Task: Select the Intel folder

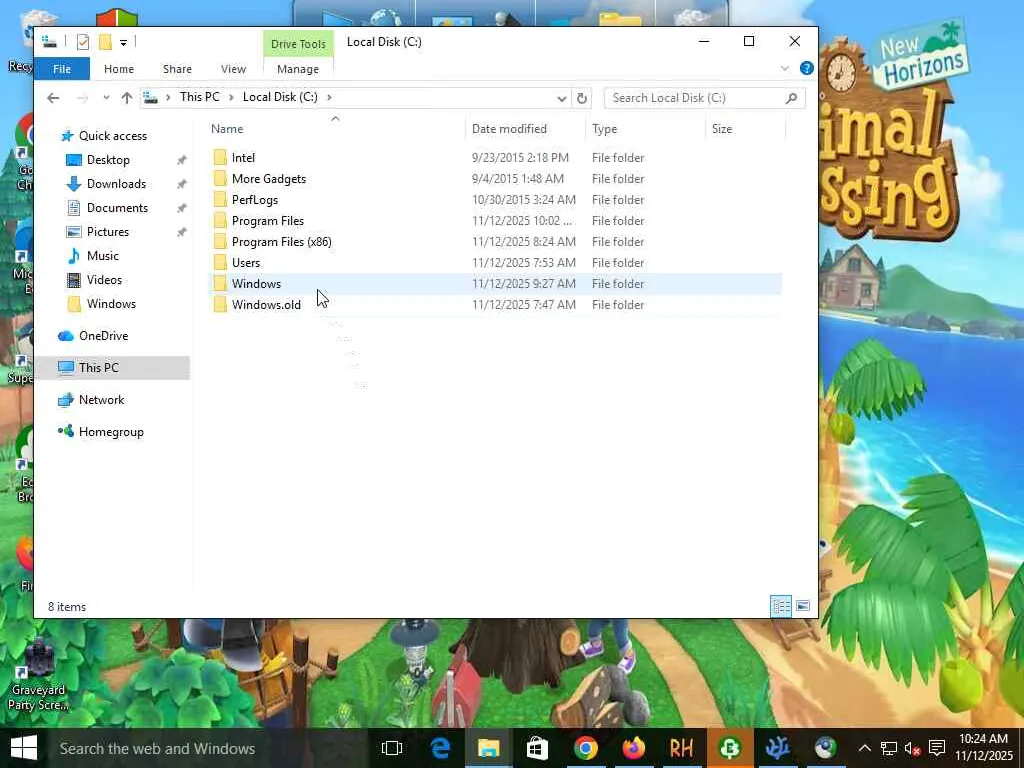Action: 495,157
